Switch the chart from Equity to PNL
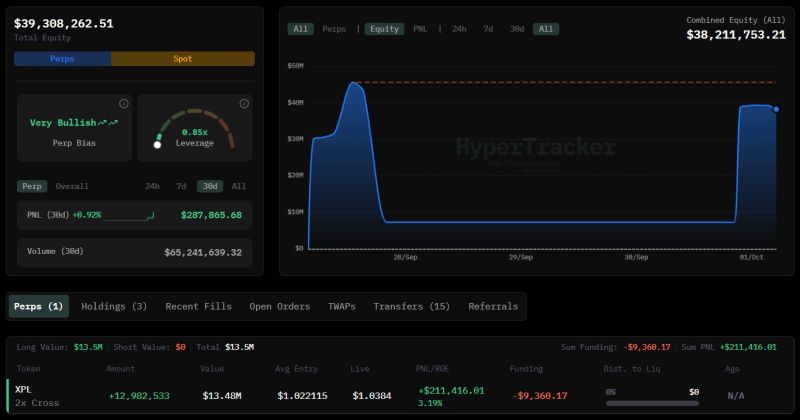Image resolution: width=800 pixels, height=420 pixels. [x=421, y=29]
